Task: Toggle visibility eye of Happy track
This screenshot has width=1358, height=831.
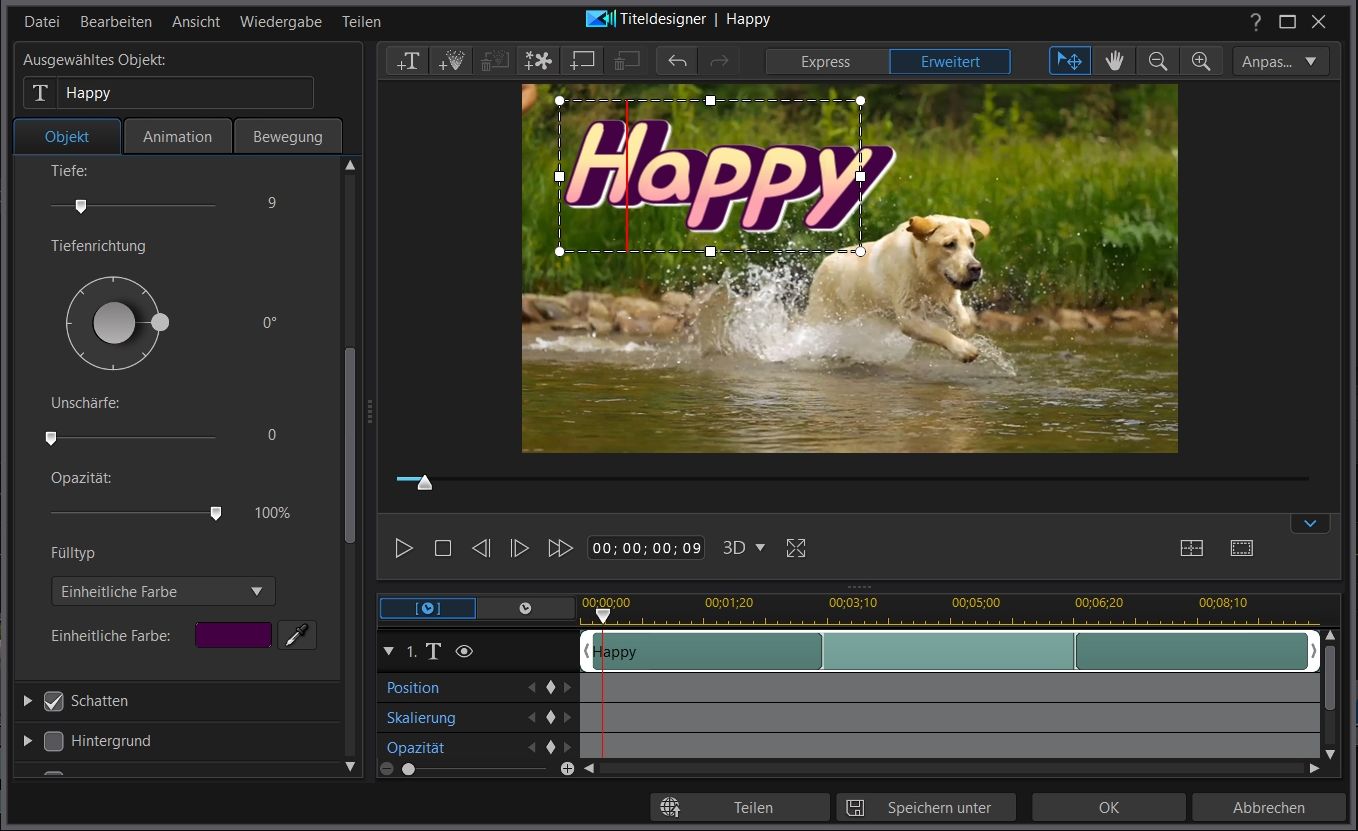Action: coord(464,651)
